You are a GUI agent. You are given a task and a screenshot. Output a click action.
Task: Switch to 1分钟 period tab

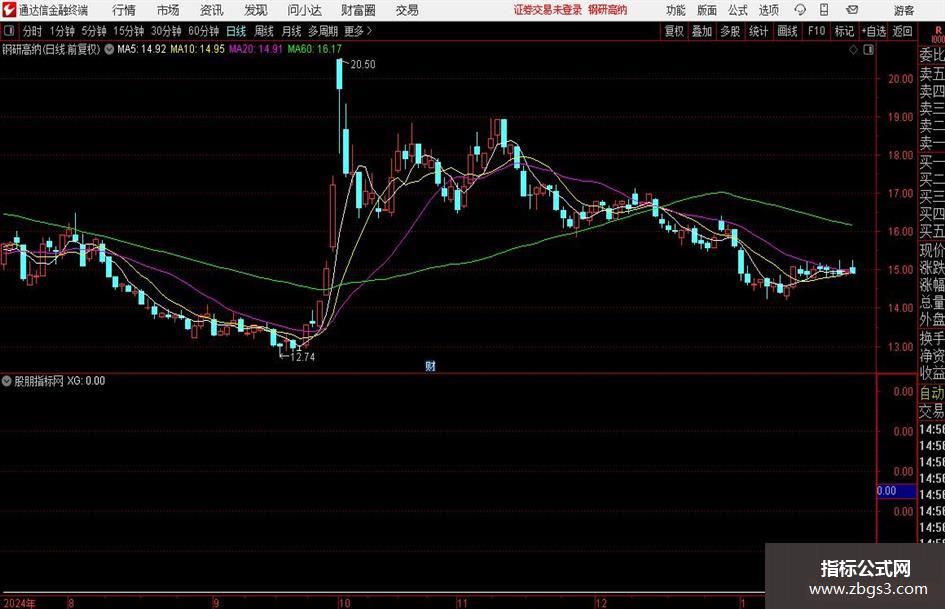[x=62, y=31]
